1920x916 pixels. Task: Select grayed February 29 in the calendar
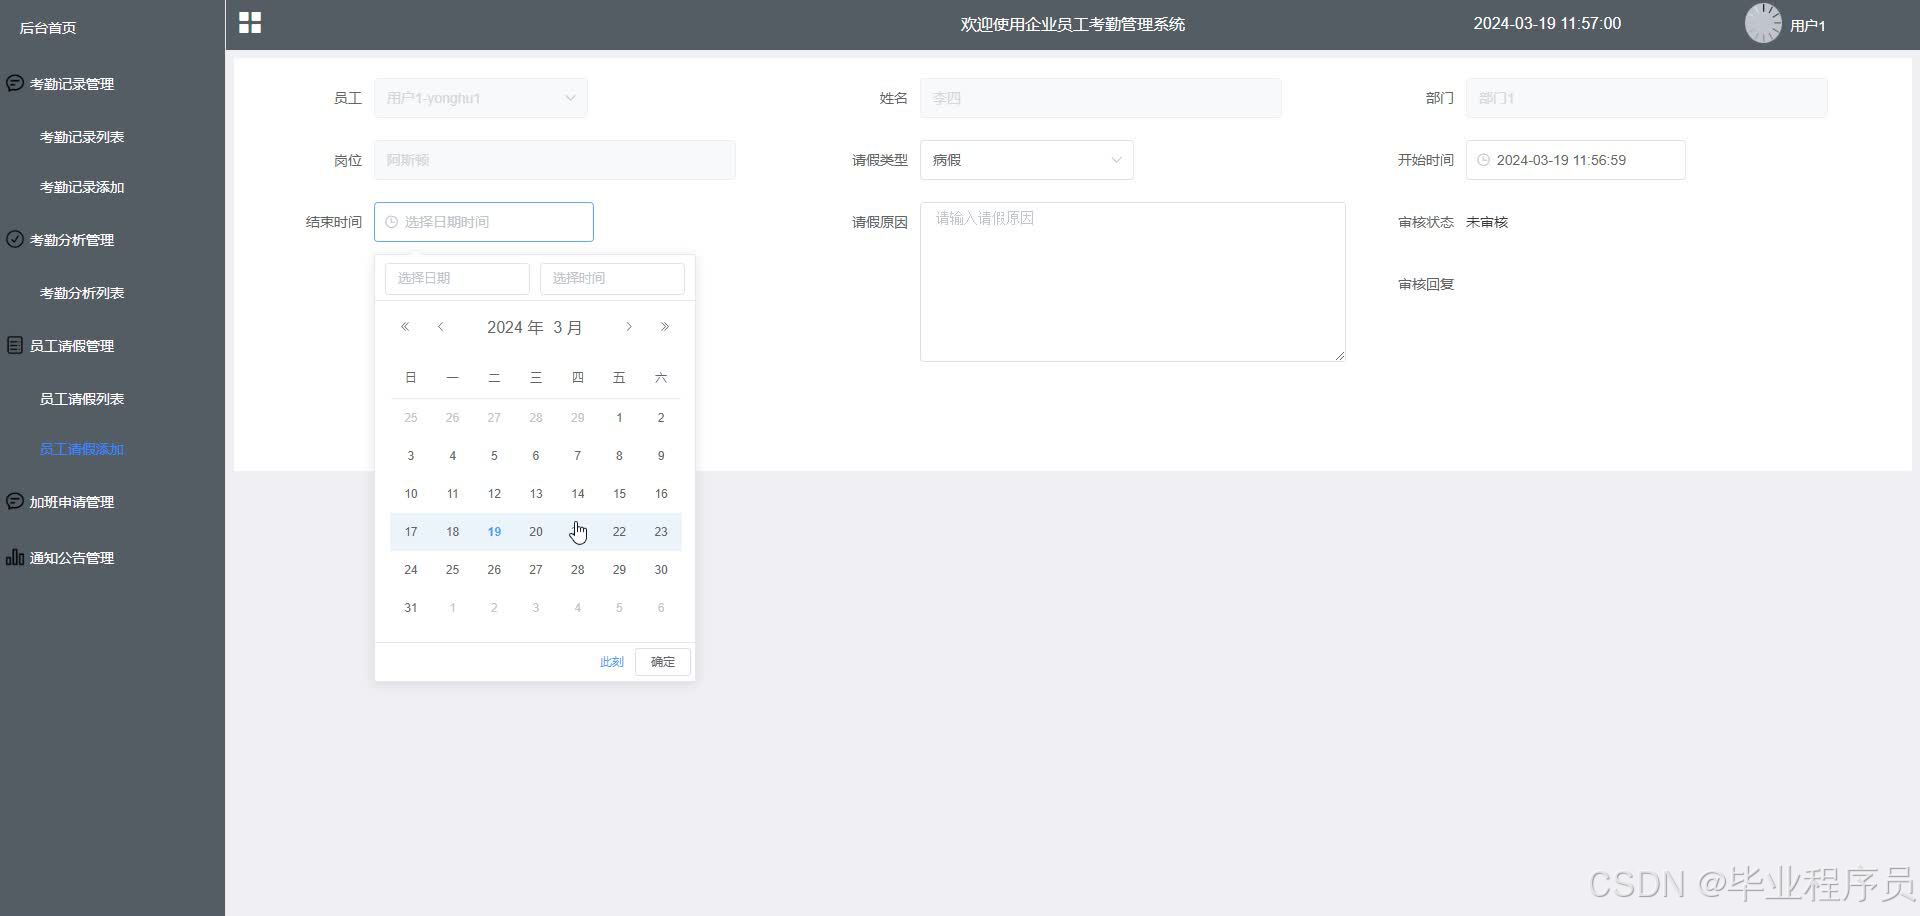pyautogui.click(x=577, y=418)
